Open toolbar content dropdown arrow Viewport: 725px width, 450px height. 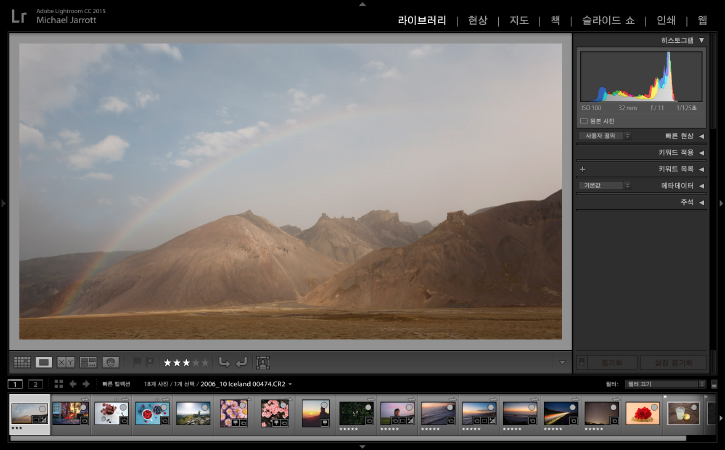click(562, 363)
